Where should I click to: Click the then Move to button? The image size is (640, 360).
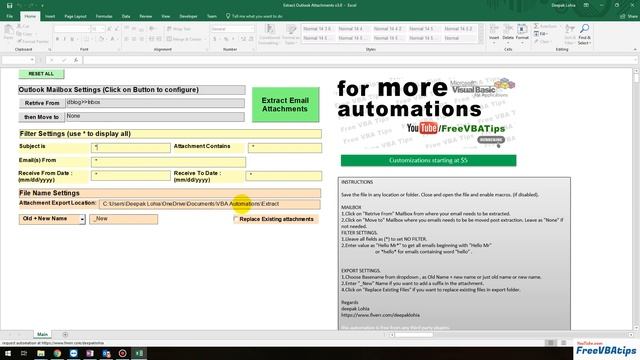tap(42, 117)
